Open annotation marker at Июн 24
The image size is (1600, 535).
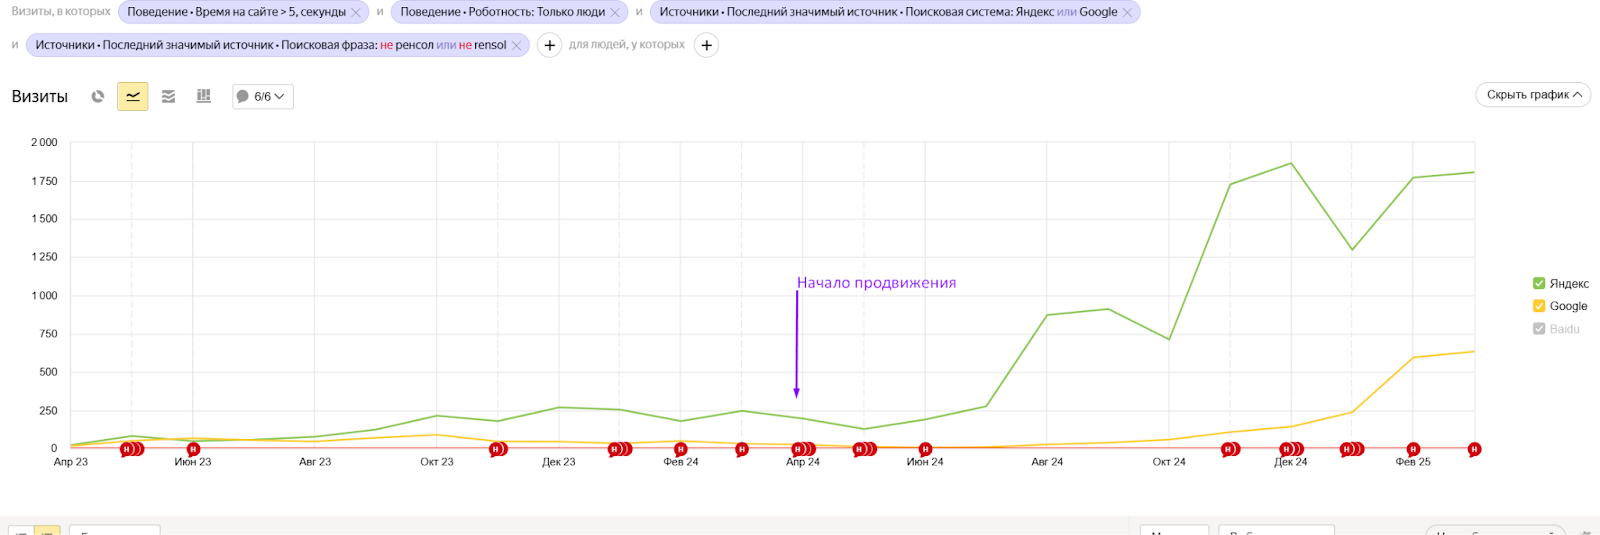point(925,450)
